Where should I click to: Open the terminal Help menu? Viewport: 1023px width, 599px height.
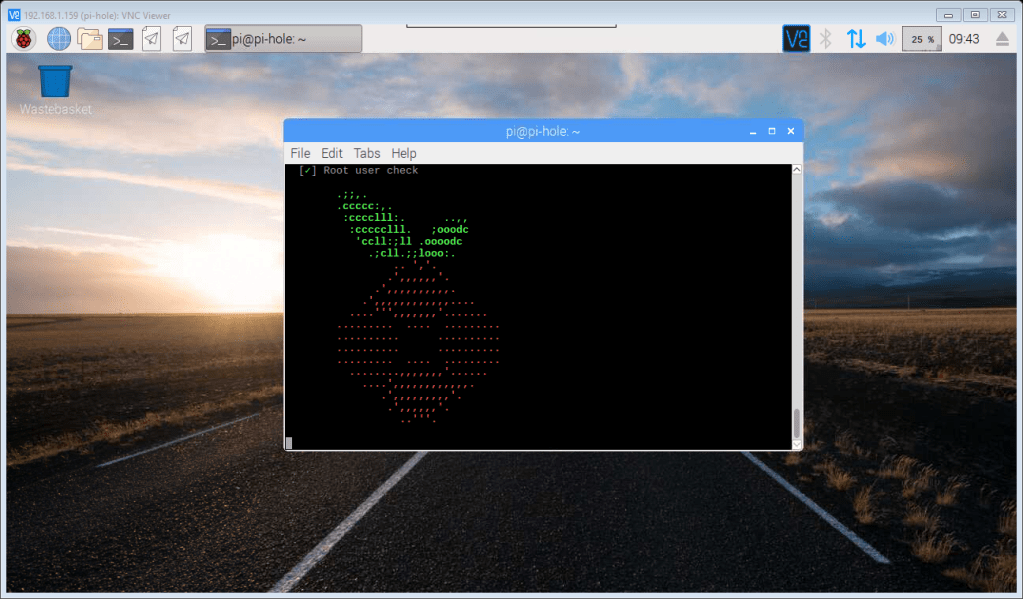(404, 153)
